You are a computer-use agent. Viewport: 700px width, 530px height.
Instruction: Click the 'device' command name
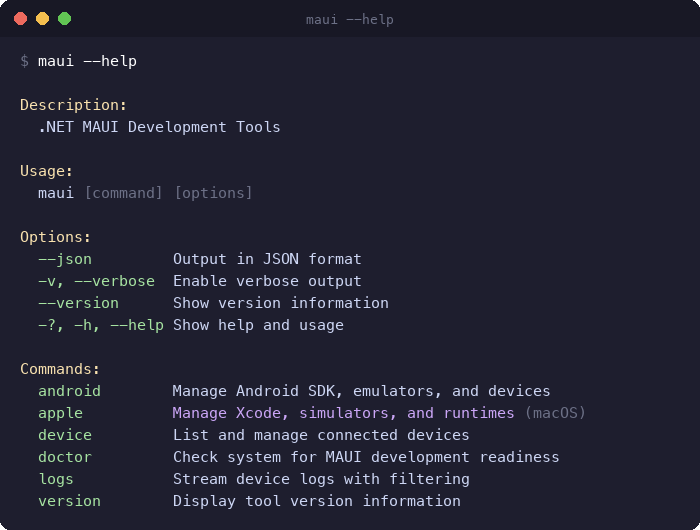click(65, 435)
